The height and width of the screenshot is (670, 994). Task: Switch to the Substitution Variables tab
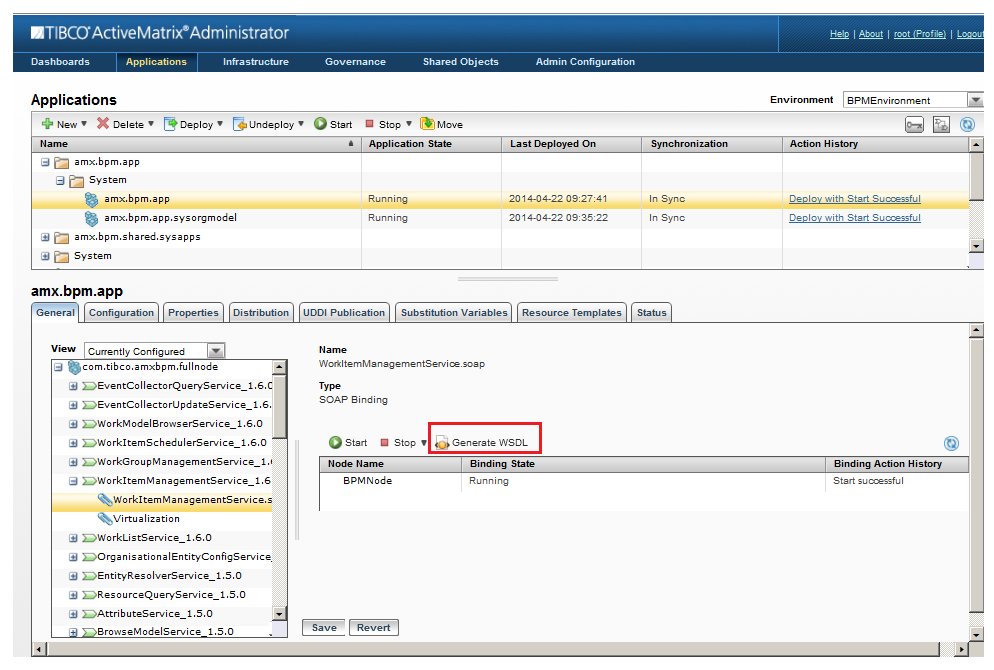click(454, 312)
